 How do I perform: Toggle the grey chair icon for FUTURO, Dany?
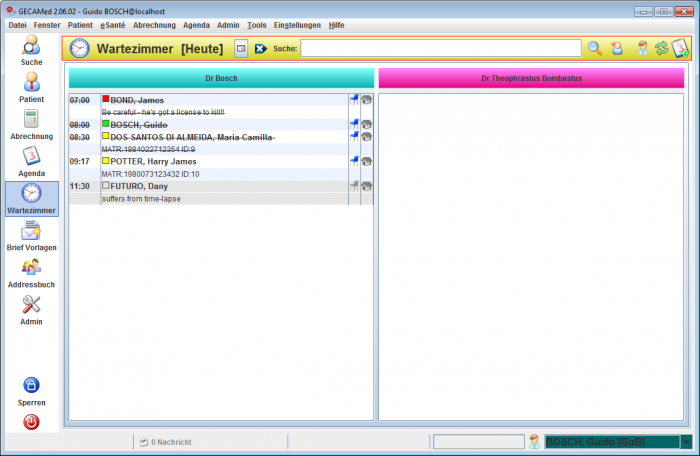[354, 185]
